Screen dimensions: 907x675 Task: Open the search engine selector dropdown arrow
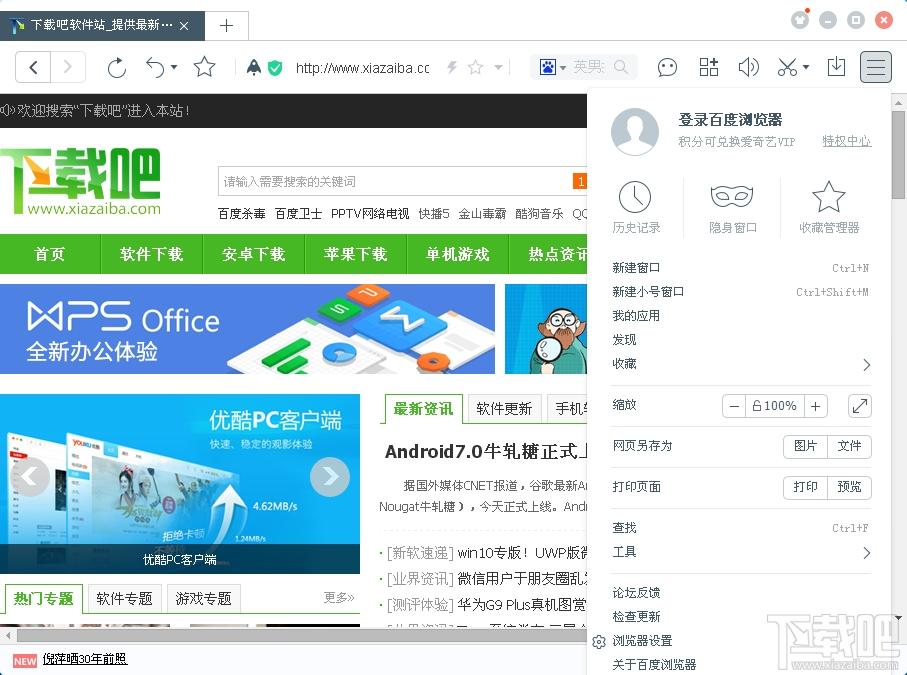coord(562,68)
